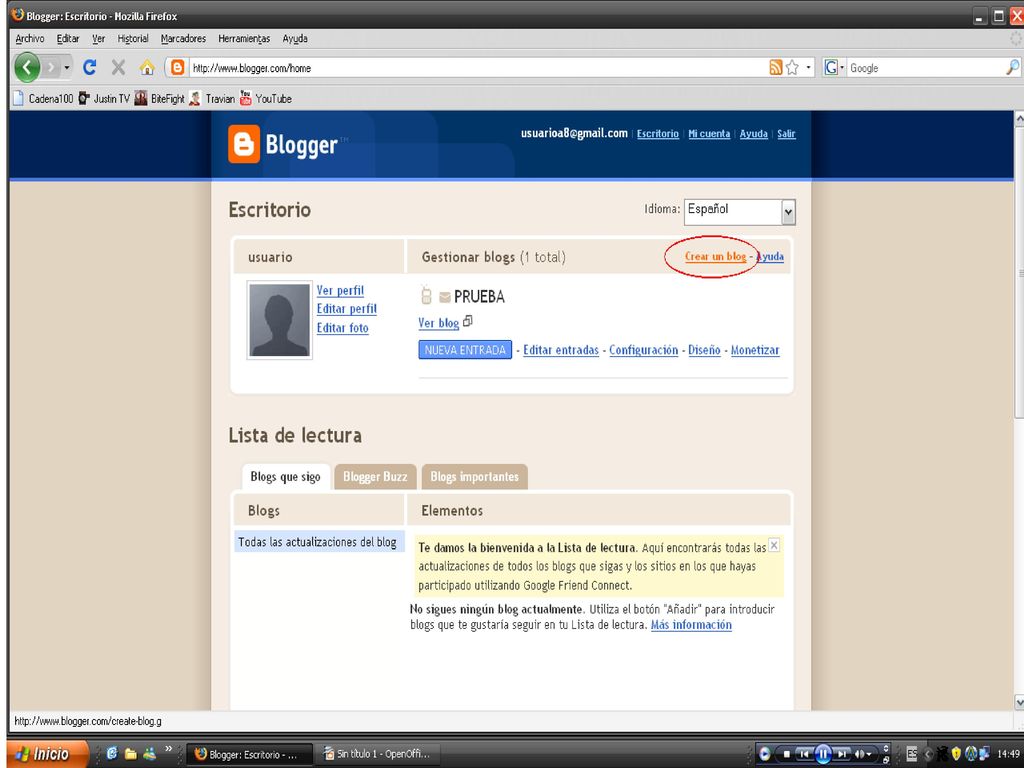Open the Diseño link
The width and height of the screenshot is (1024, 768).
pyautogui.click(x=705, y=350)
